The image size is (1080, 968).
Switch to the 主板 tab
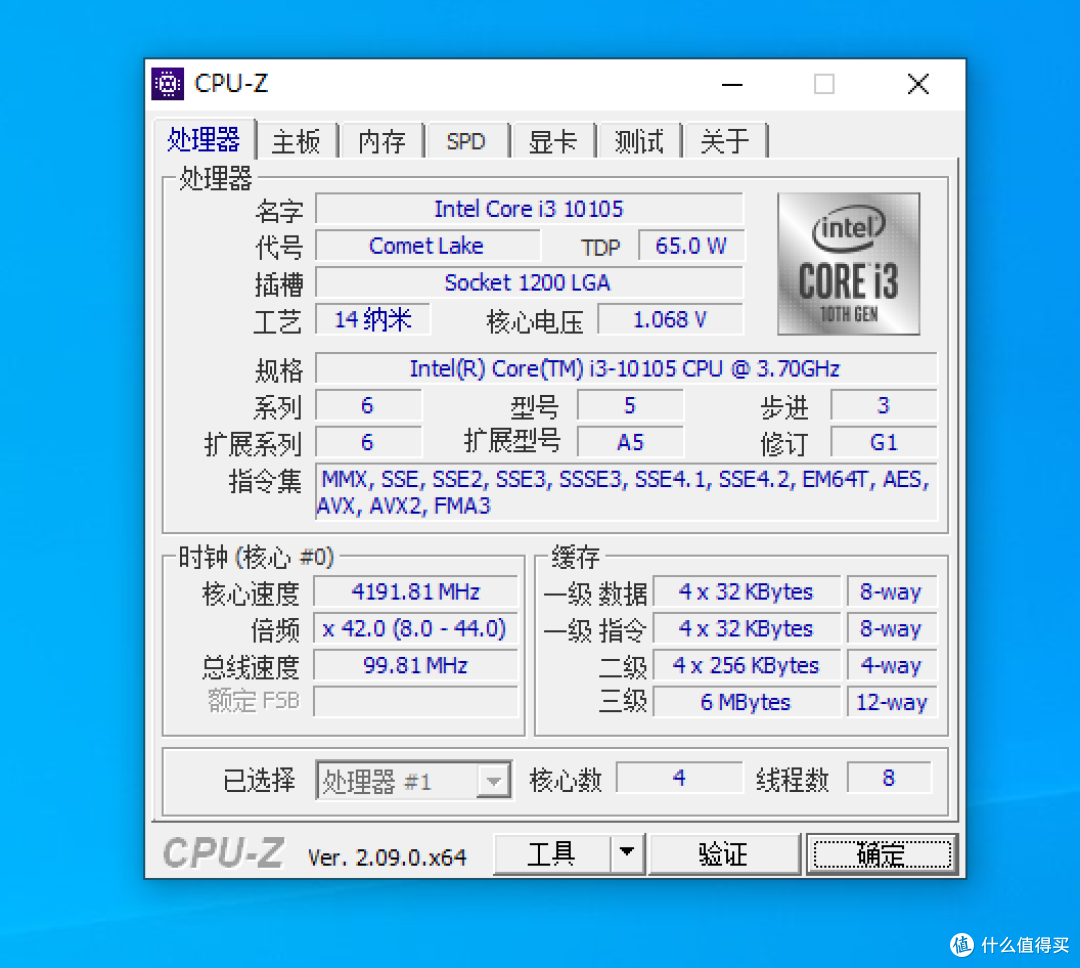click(296, 142)
